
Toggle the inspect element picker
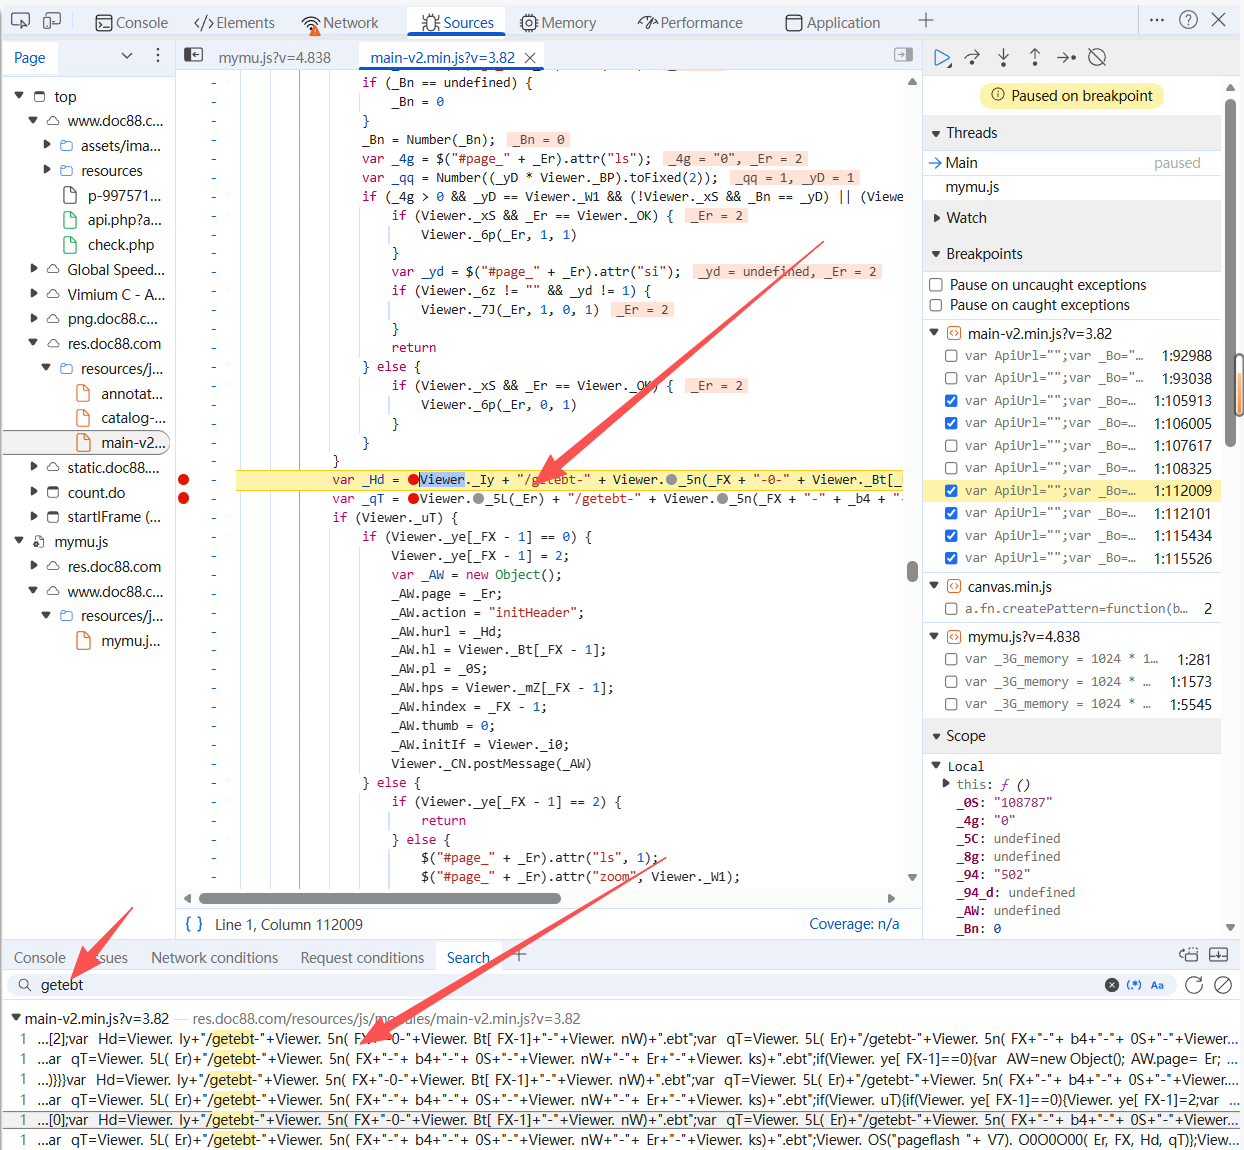tap(20, 21)
